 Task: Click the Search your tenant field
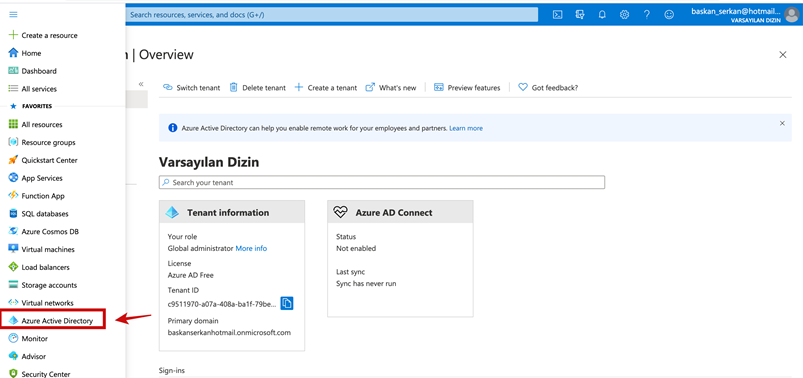click(382, 182)
